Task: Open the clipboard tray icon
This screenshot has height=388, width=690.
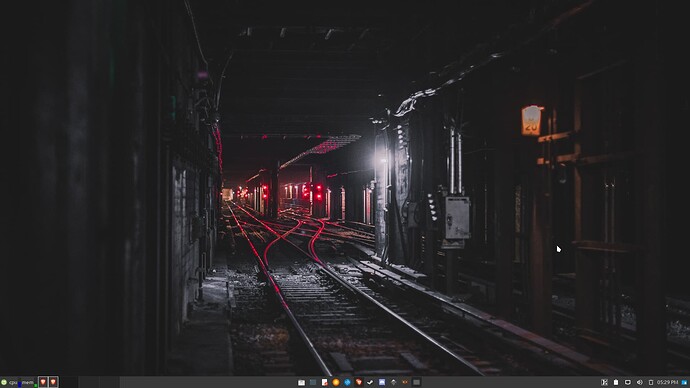Action: (616, 382)
